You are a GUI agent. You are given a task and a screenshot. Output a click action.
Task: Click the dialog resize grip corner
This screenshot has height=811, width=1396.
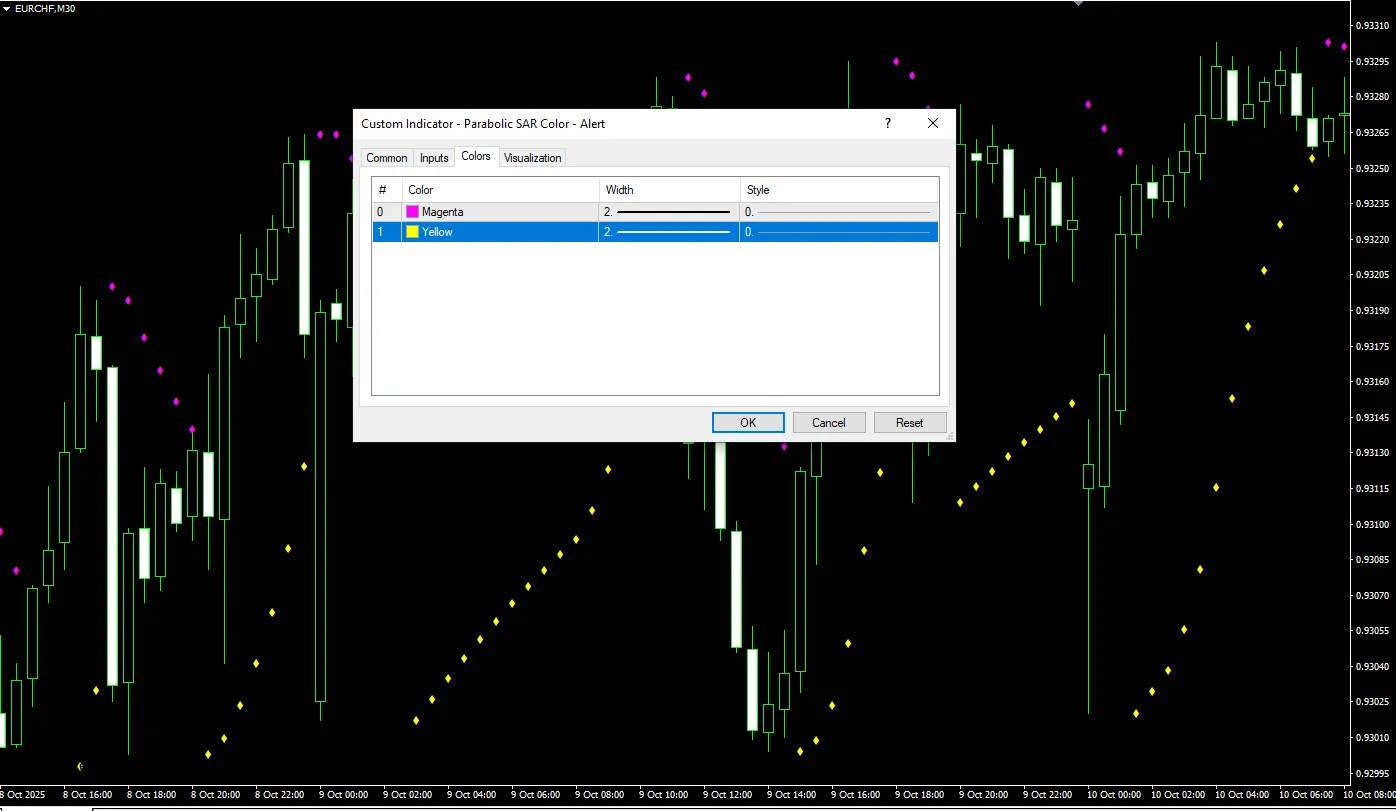(949, 436)
